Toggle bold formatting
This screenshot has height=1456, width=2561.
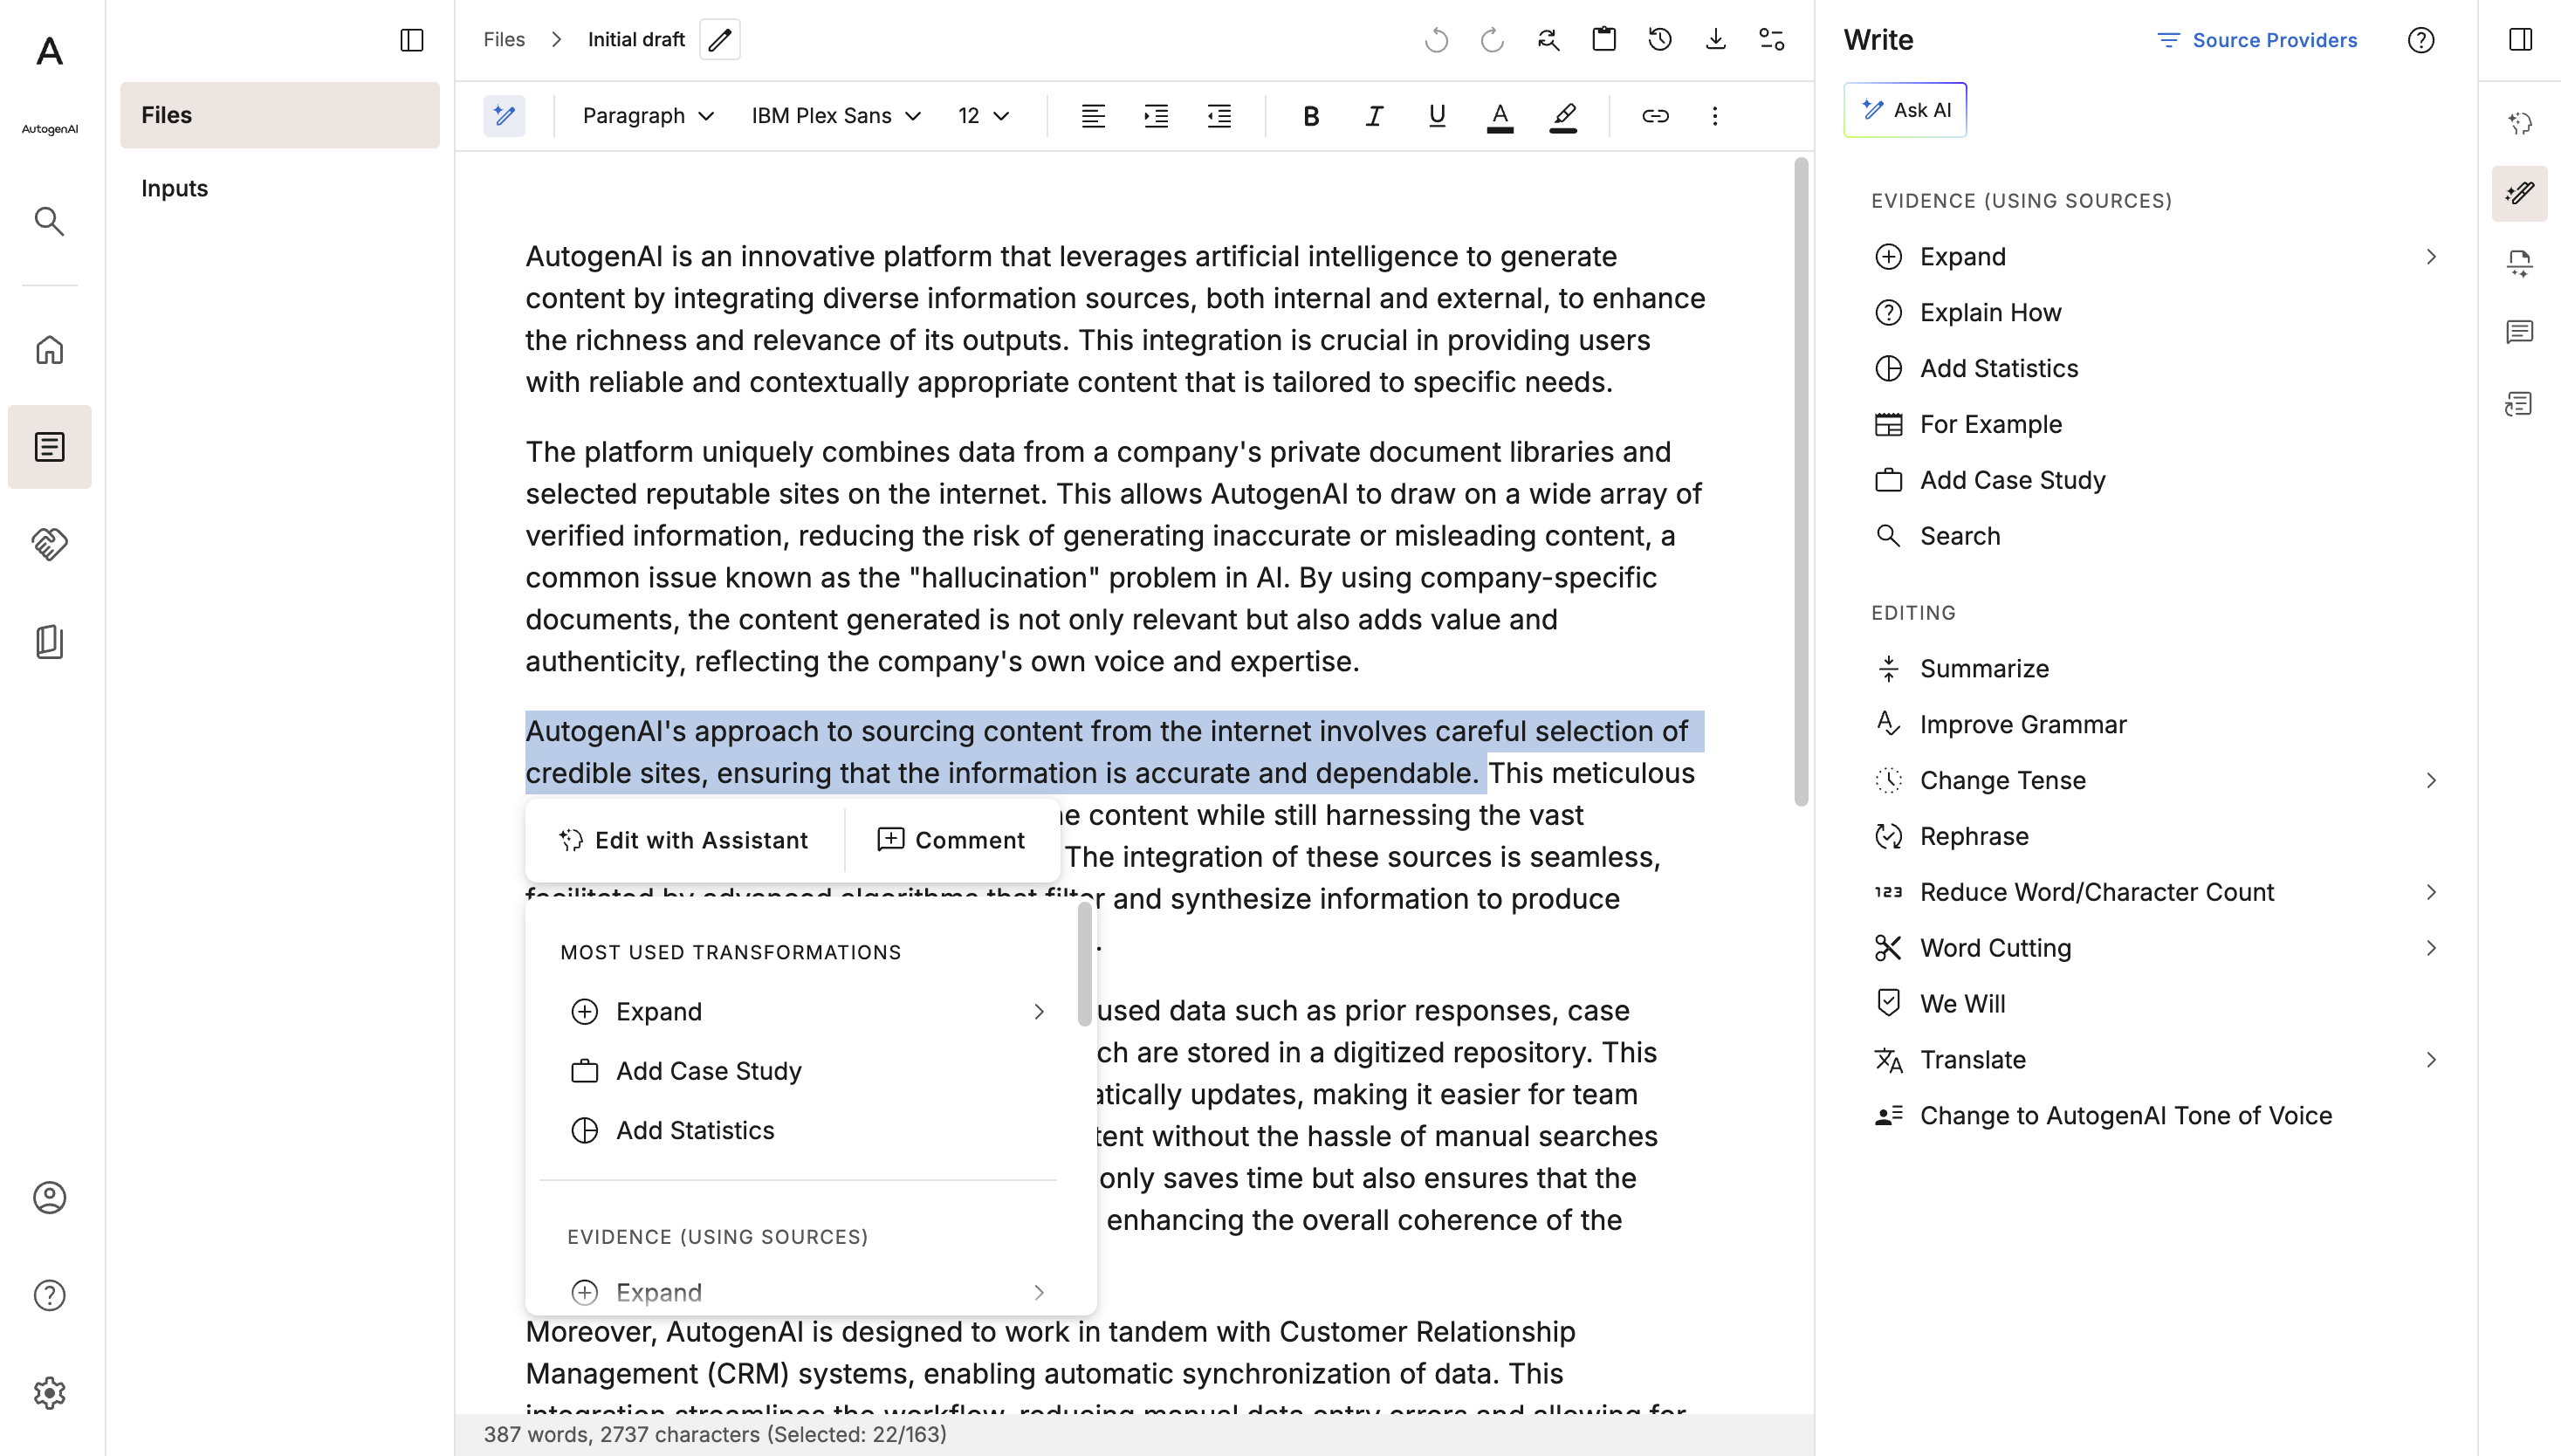1311,116
